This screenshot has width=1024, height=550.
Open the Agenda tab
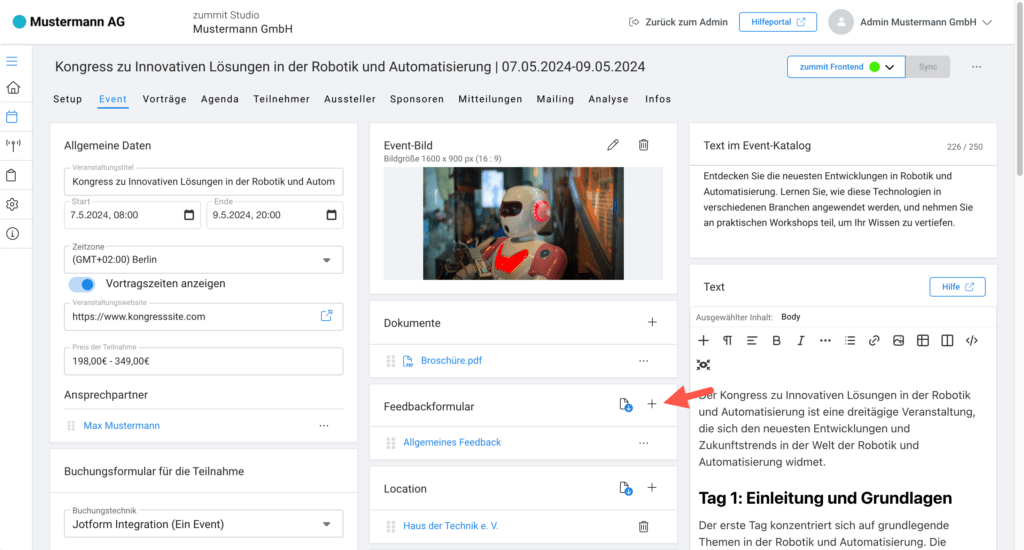[219, 99]
